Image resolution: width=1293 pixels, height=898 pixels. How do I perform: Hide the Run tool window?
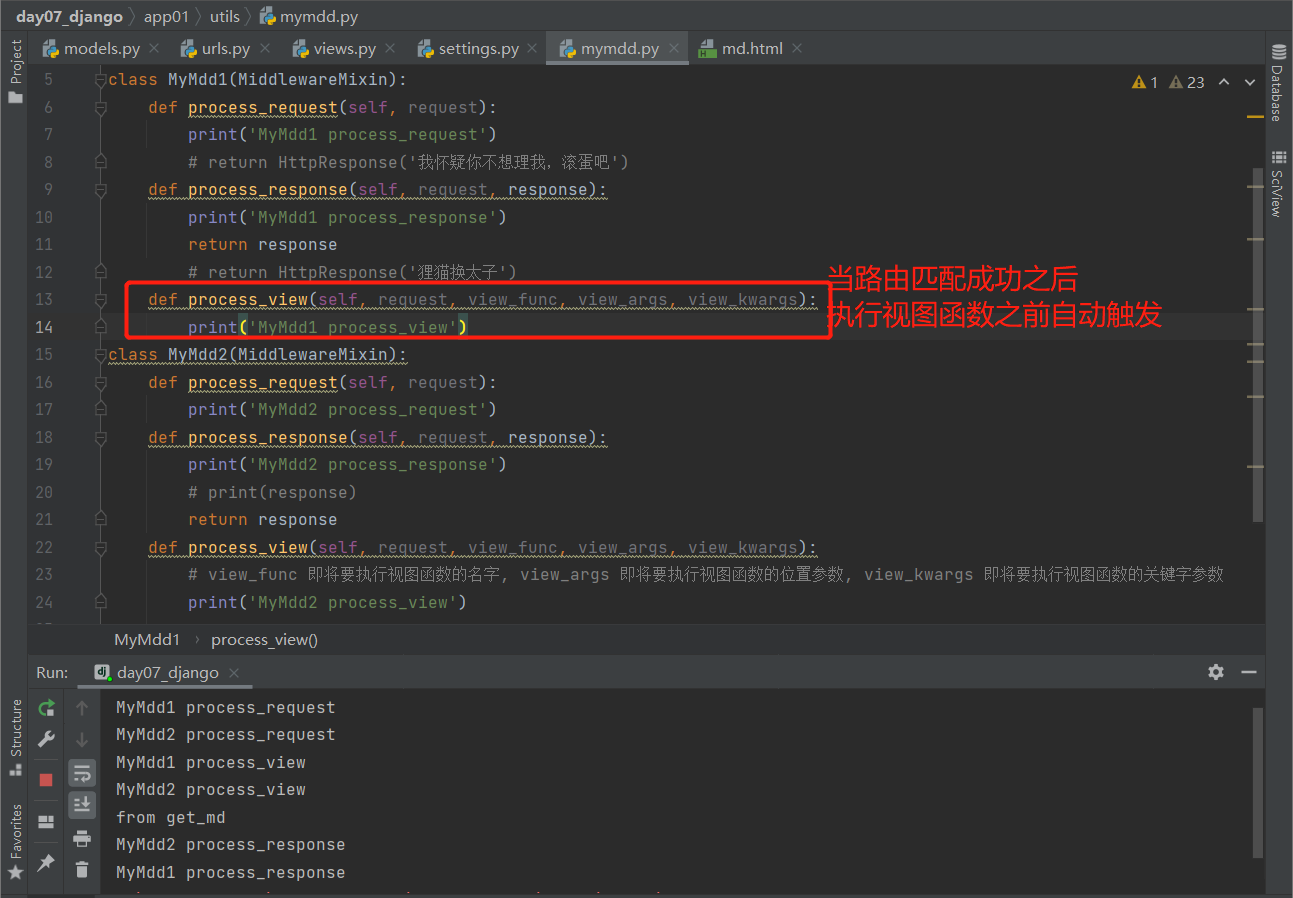pyautogui.click(x=1249, y=672)
